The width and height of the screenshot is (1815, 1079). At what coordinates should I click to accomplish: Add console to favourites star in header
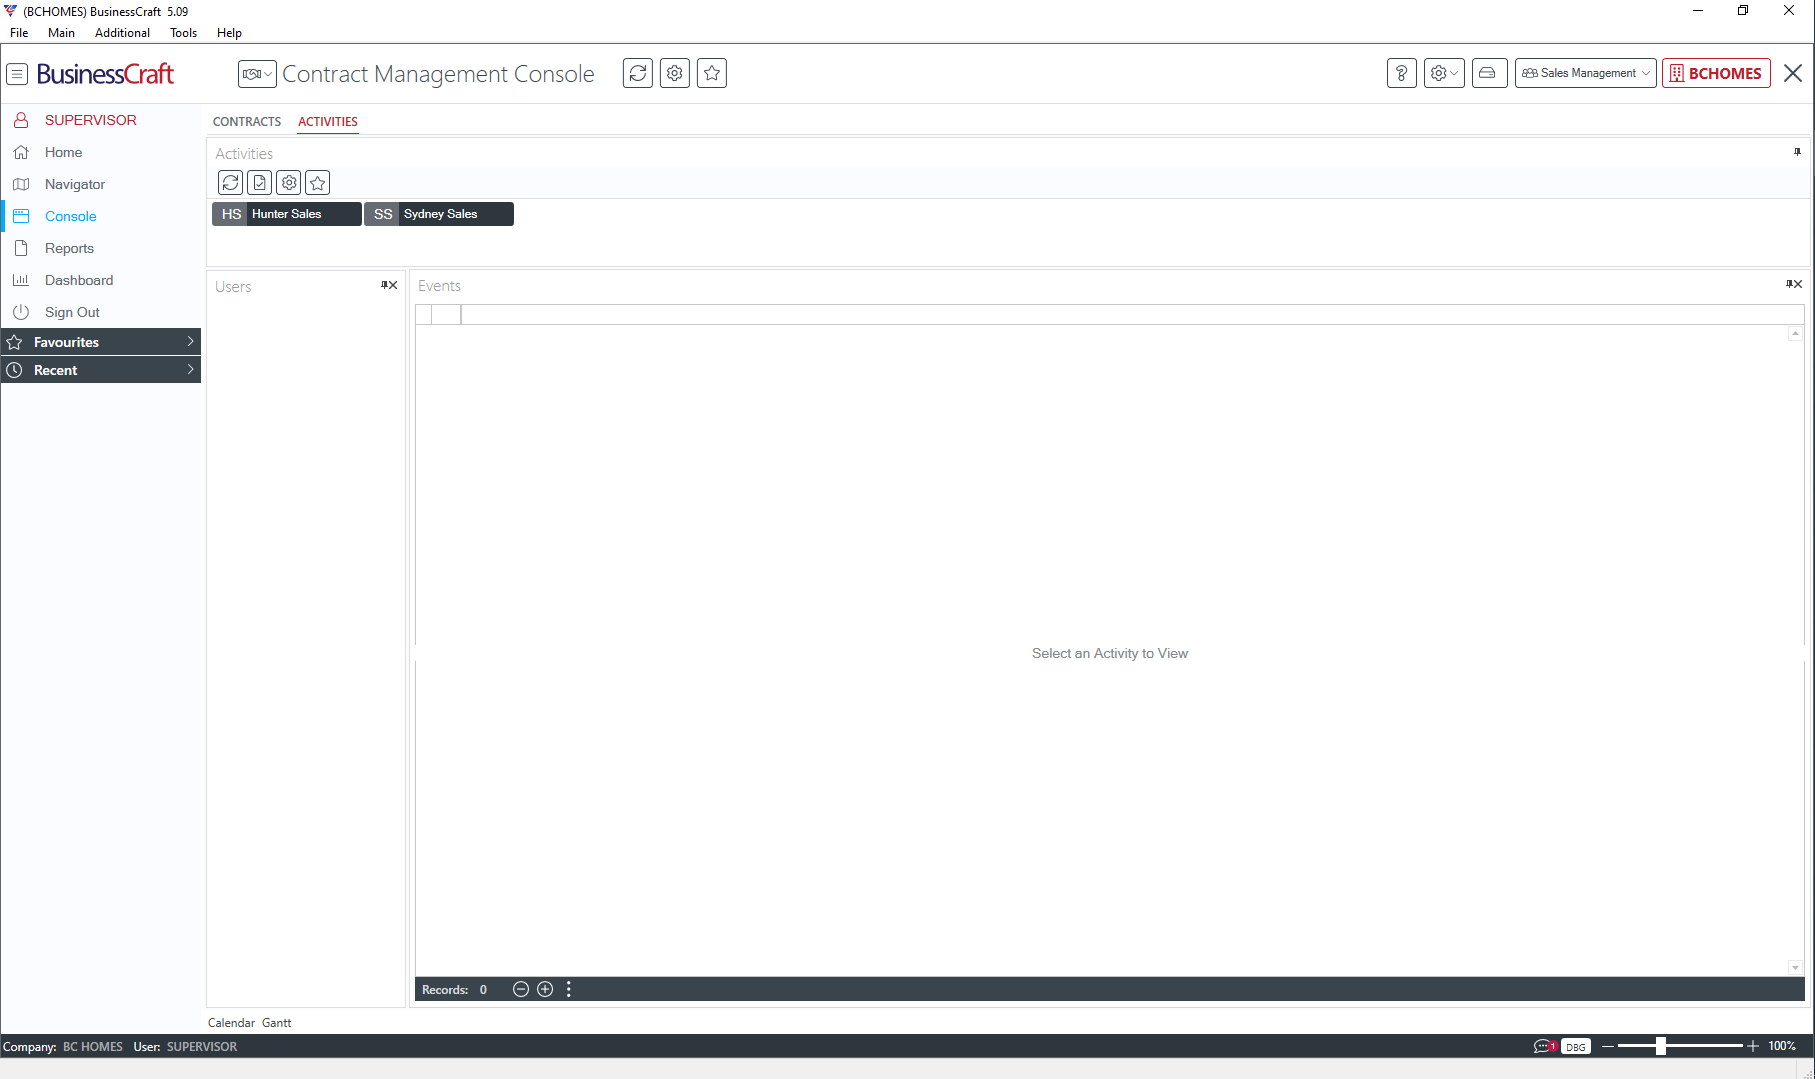pos(712,73)
